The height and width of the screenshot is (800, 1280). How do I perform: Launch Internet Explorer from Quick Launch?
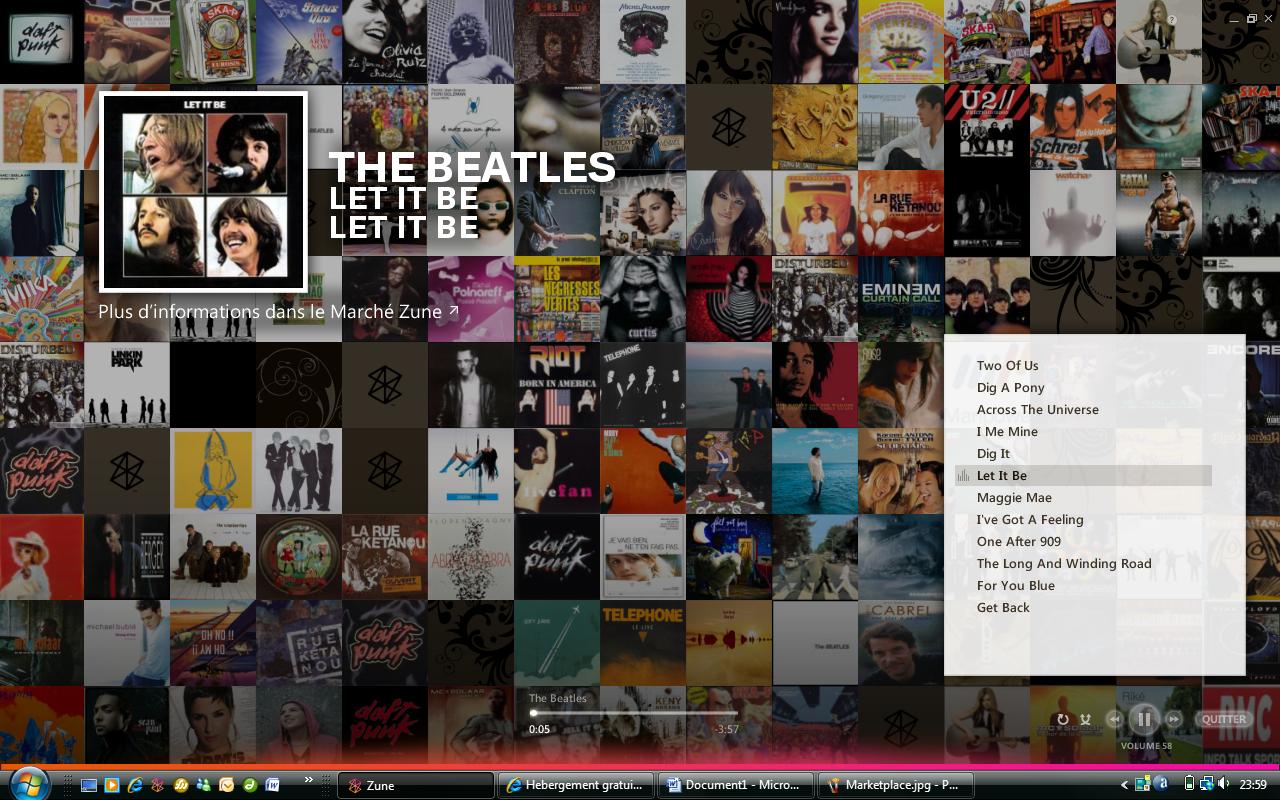[x=135, y=785]
